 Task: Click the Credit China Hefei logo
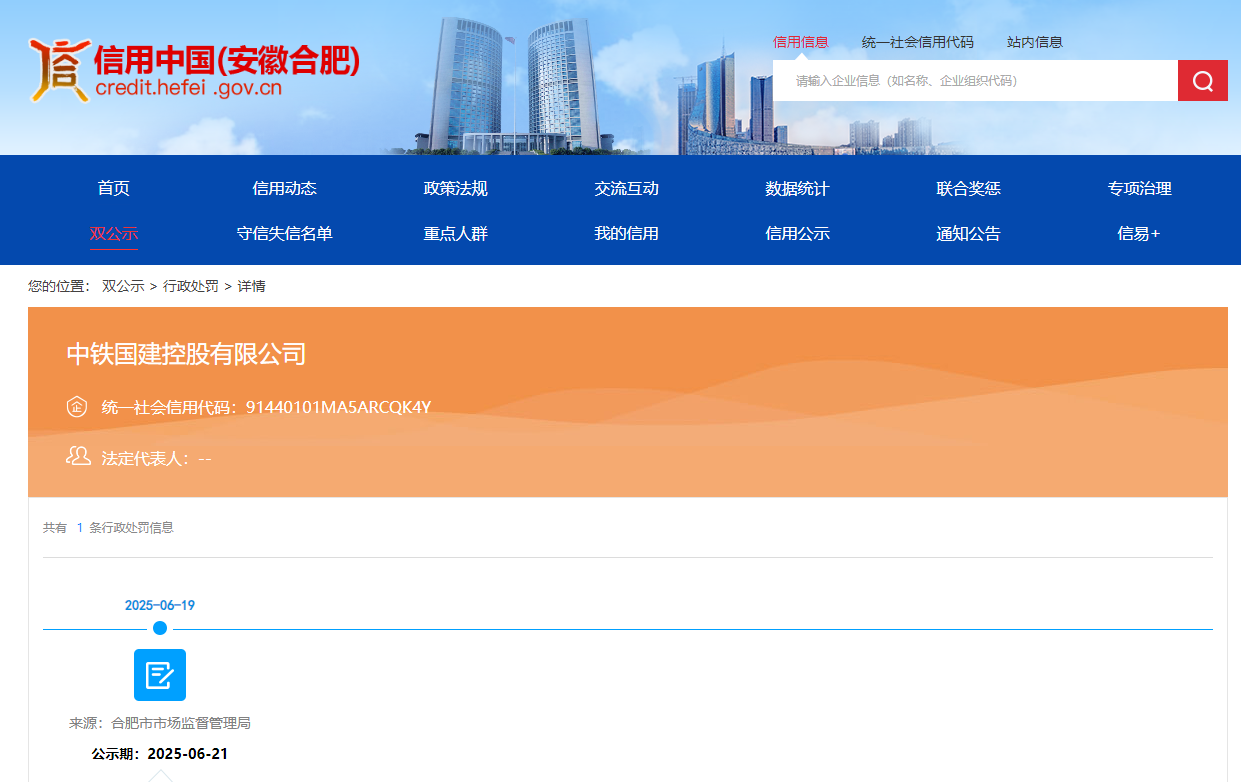click(194, 70)
